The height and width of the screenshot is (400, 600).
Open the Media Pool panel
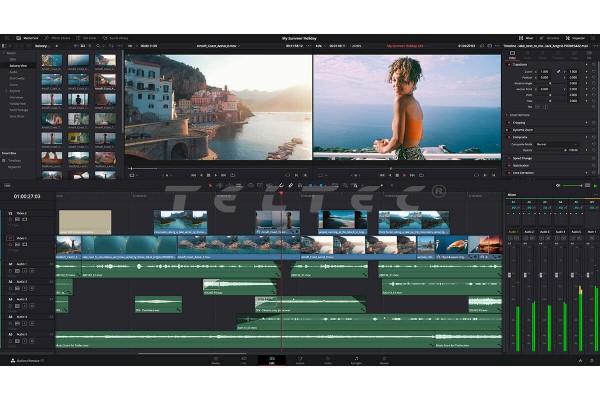tap(21, 37)
